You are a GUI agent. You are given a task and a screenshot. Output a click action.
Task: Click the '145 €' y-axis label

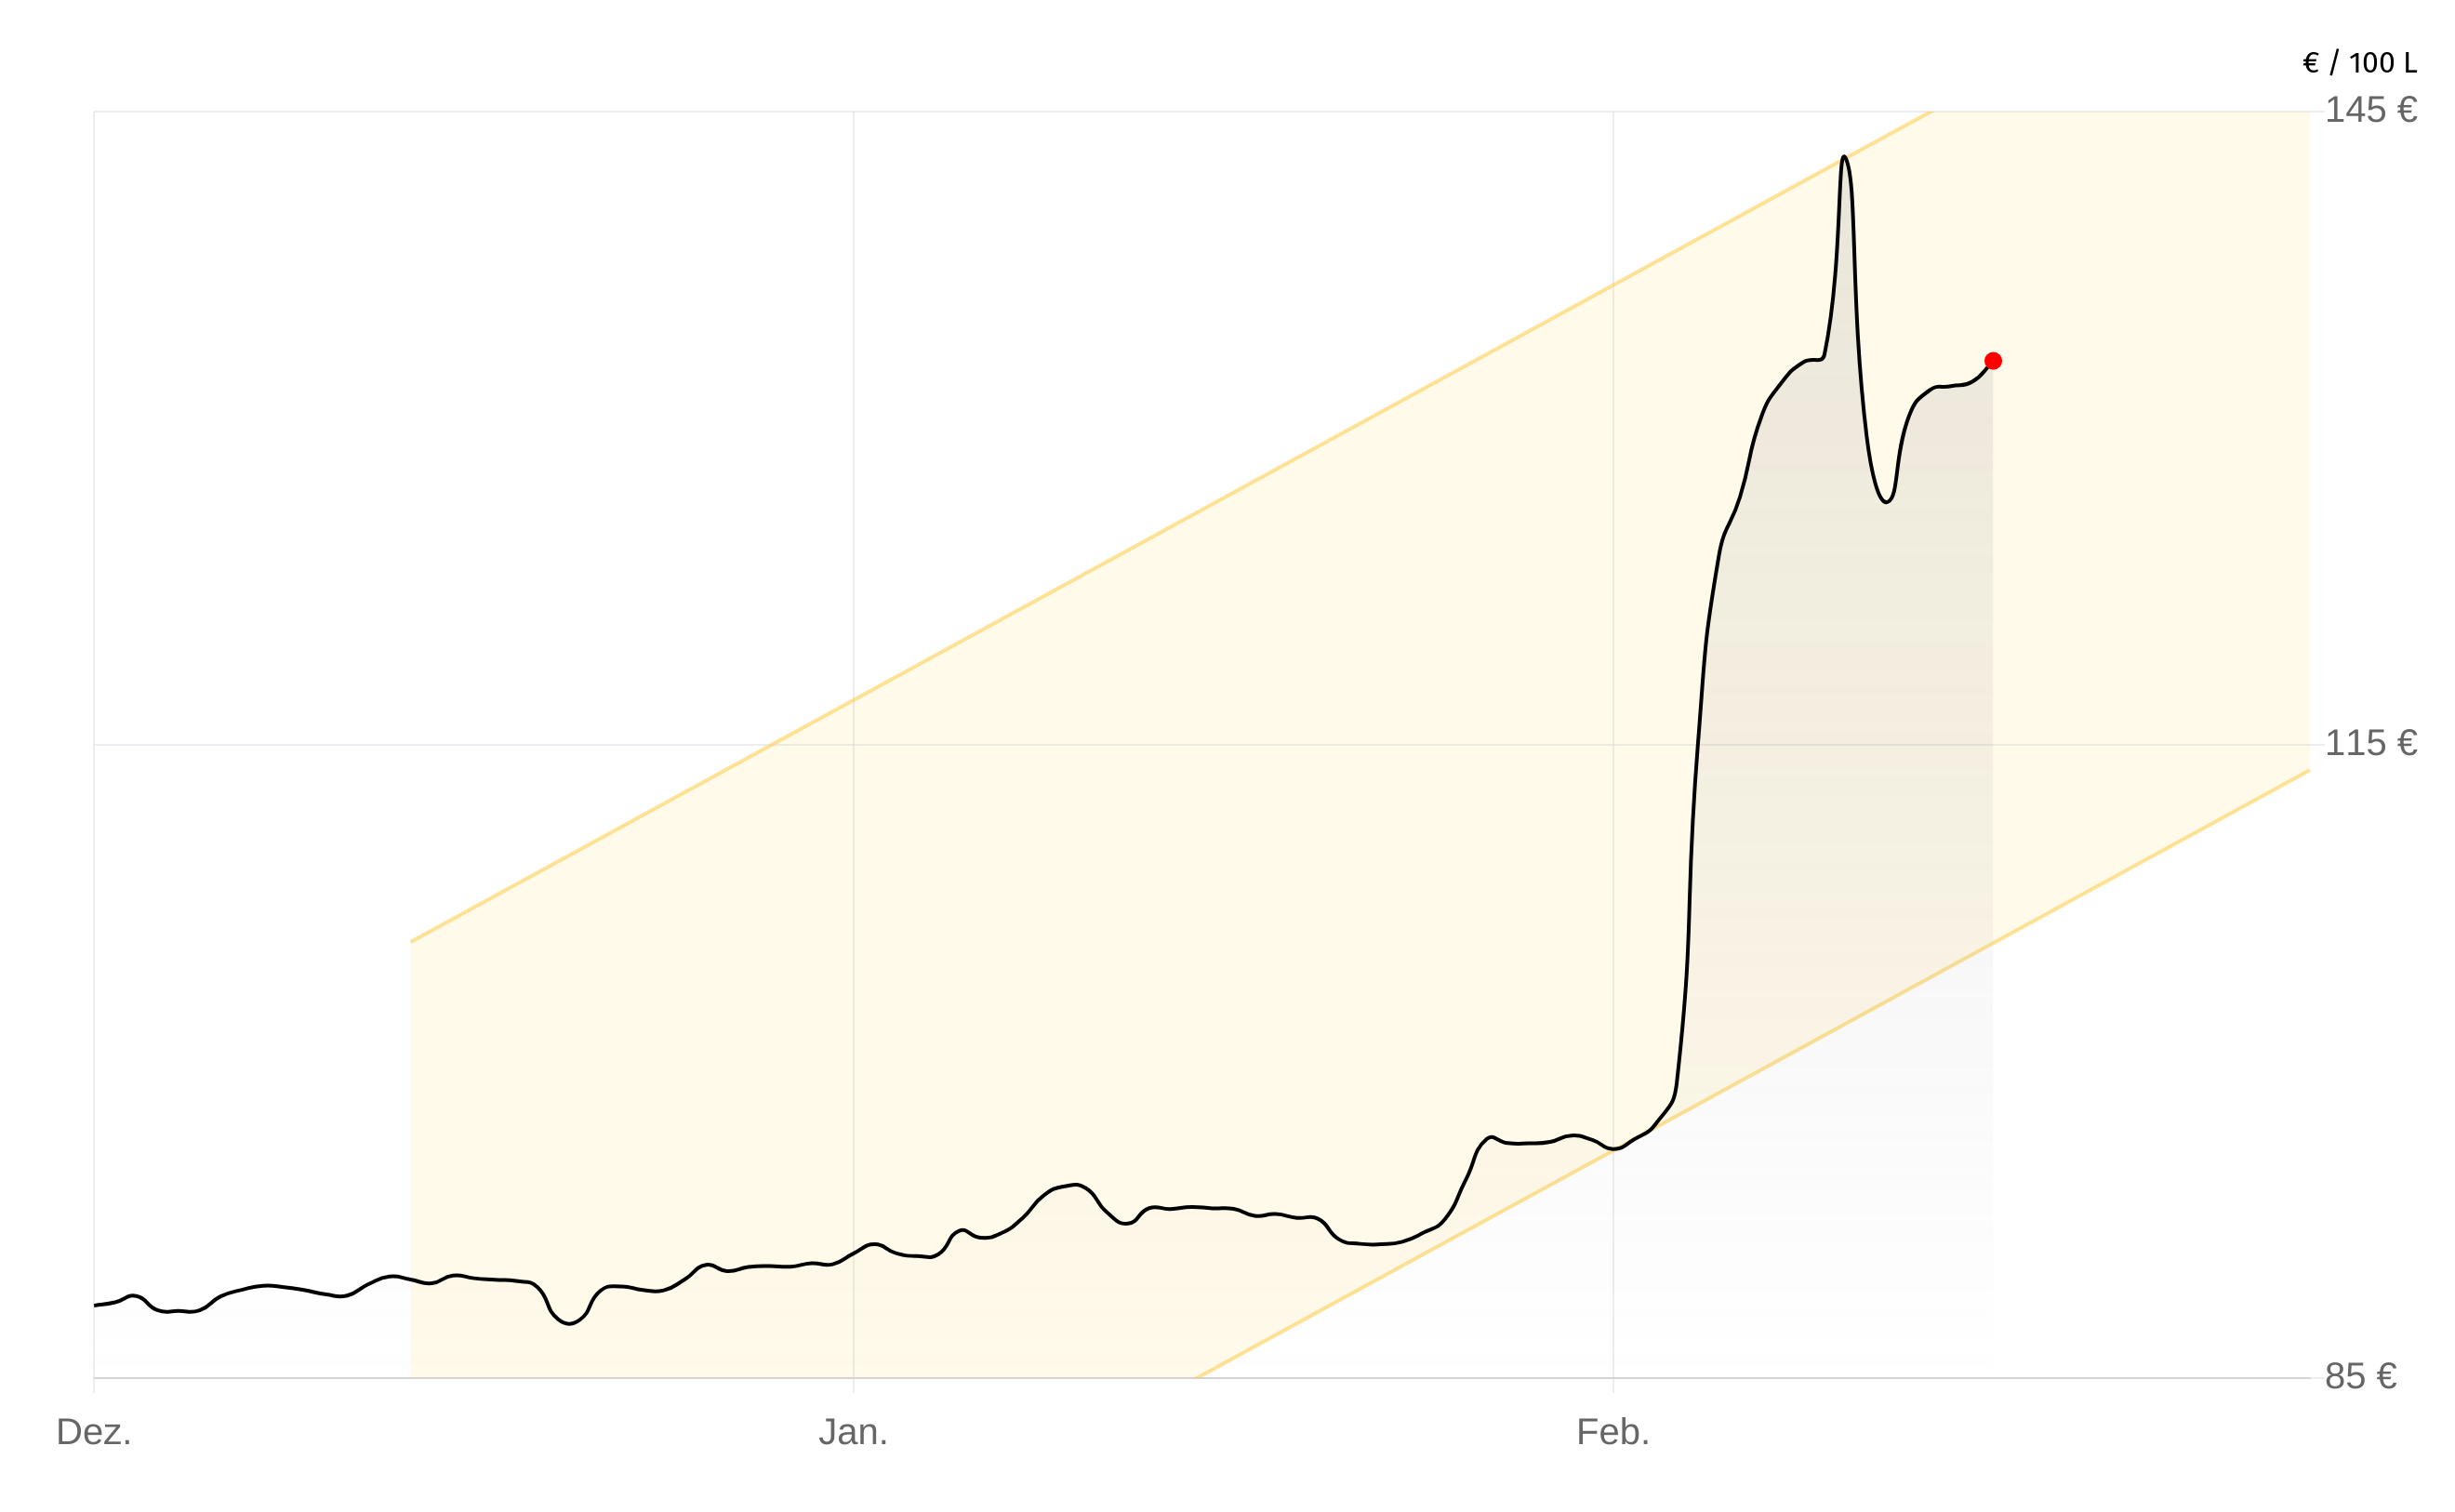[2370, 110]
